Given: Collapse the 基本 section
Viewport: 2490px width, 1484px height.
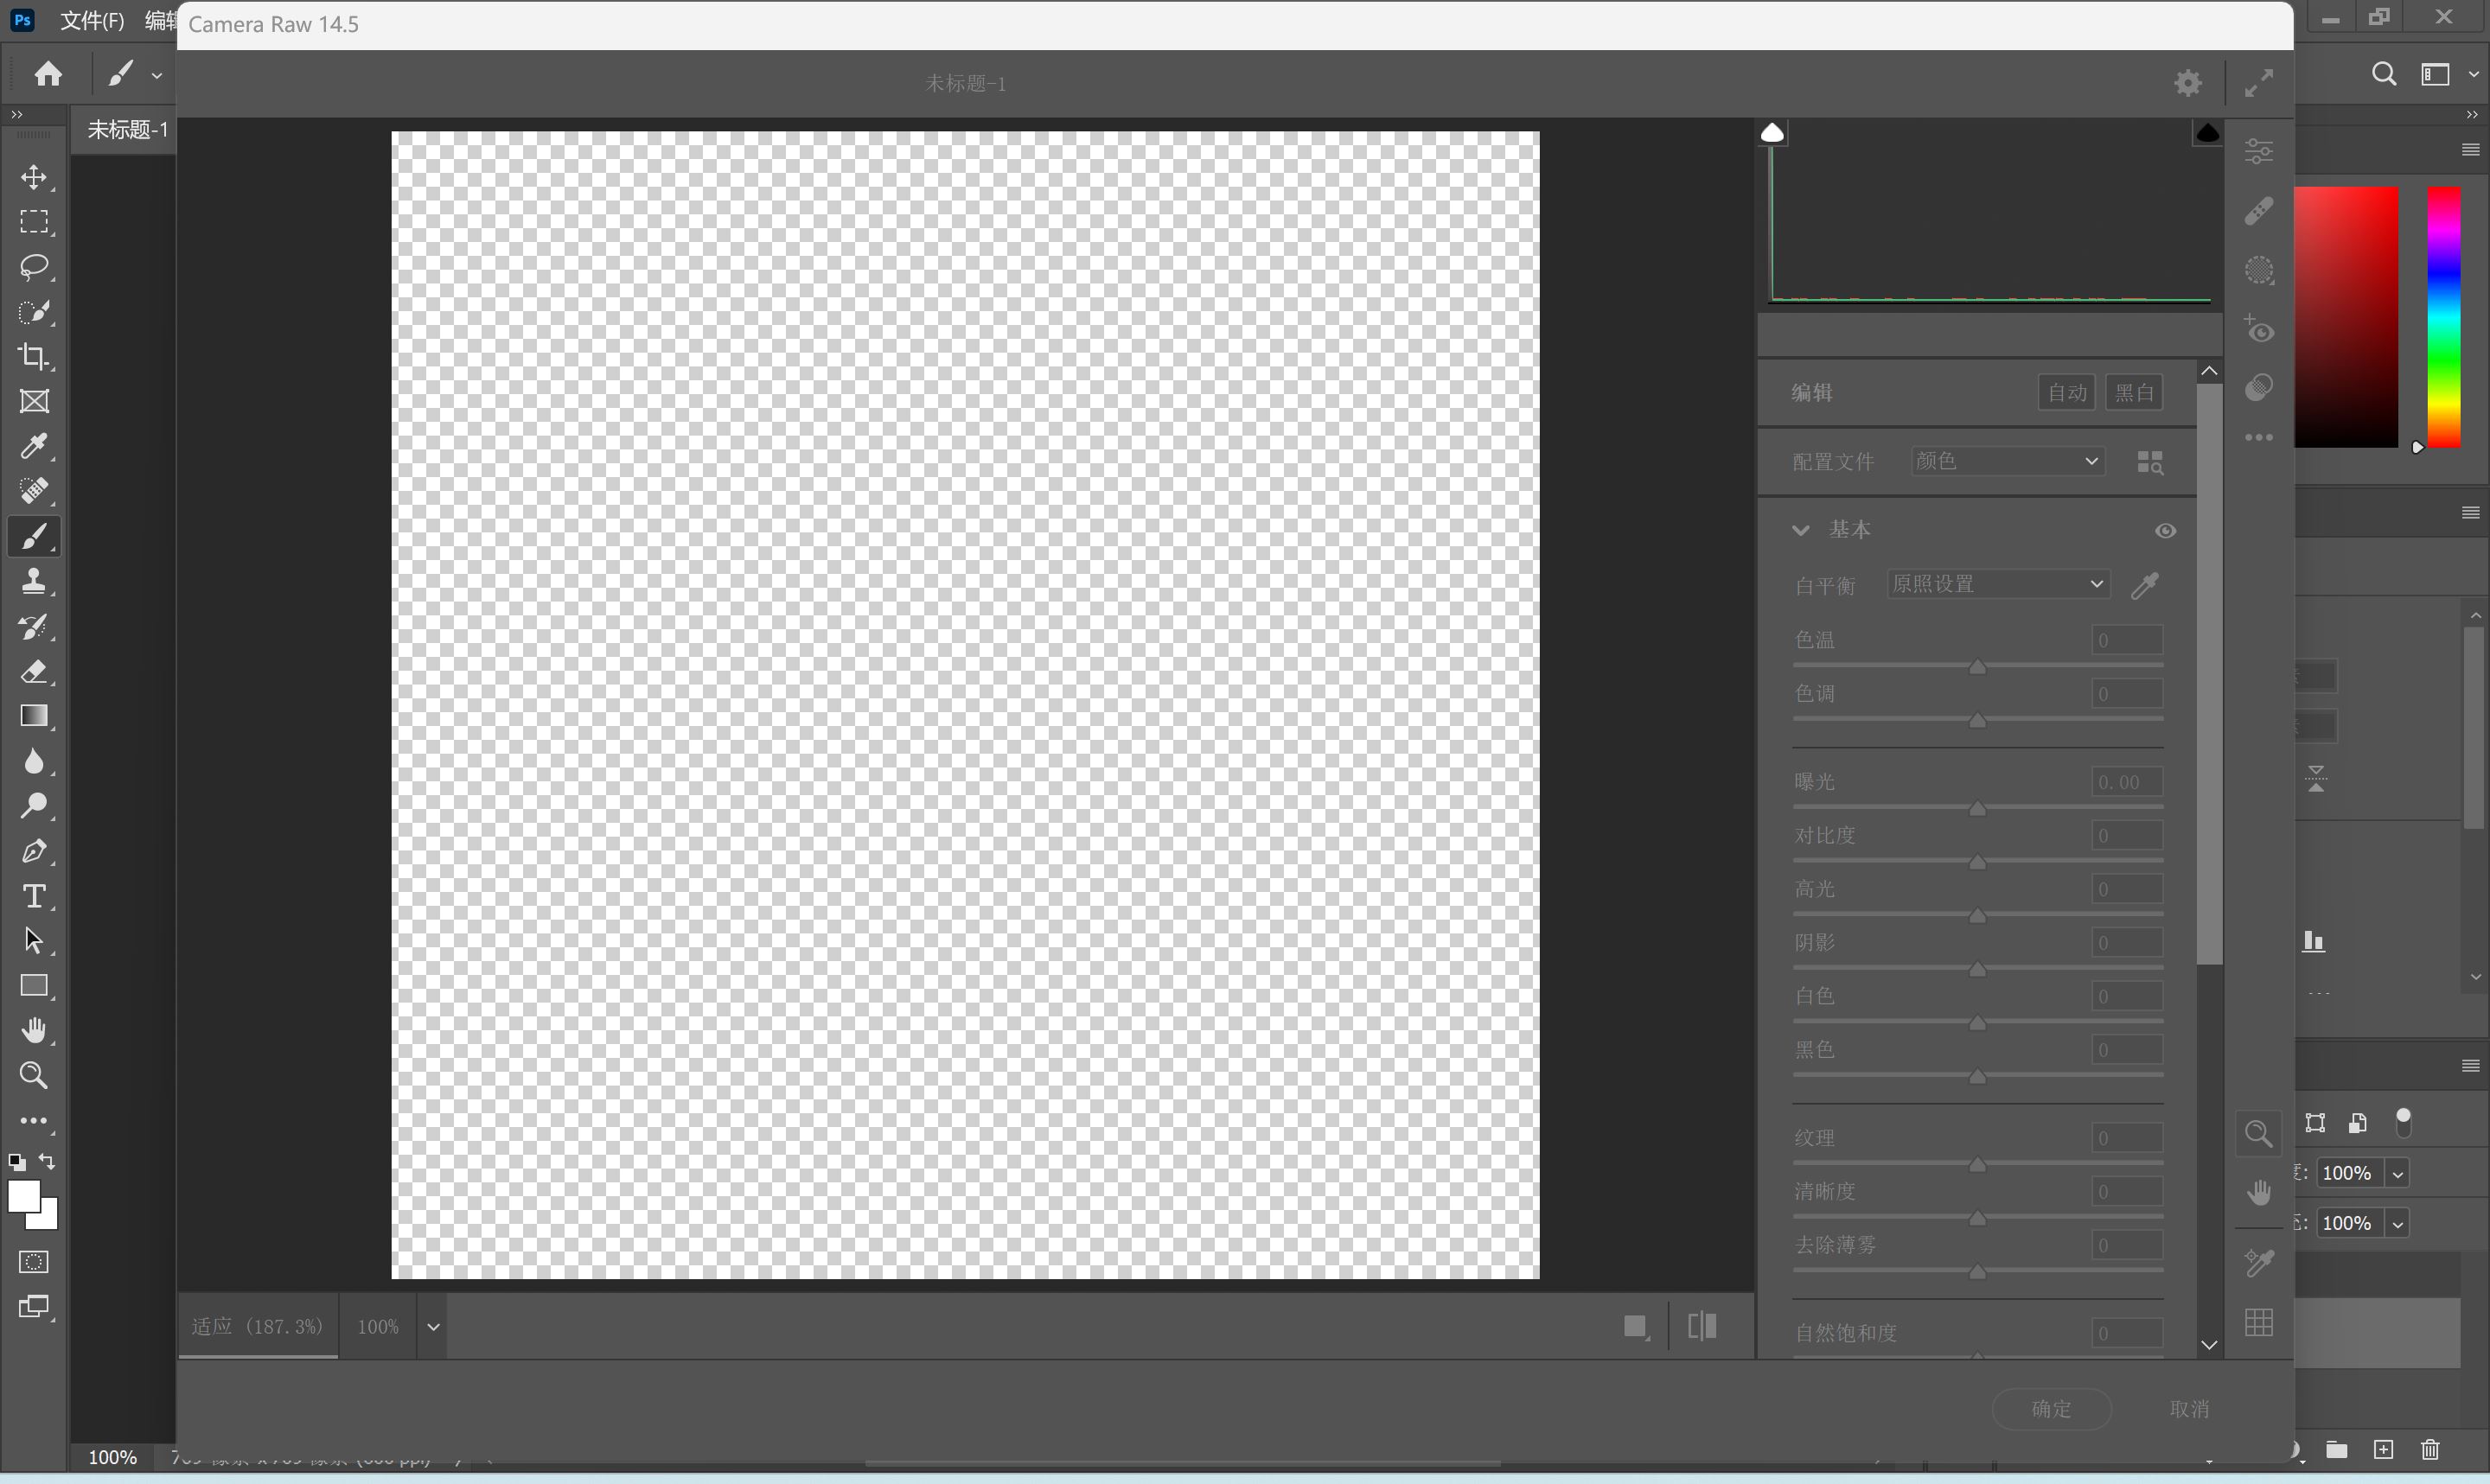Looking at the screenshot, I should click(1800, 529).
